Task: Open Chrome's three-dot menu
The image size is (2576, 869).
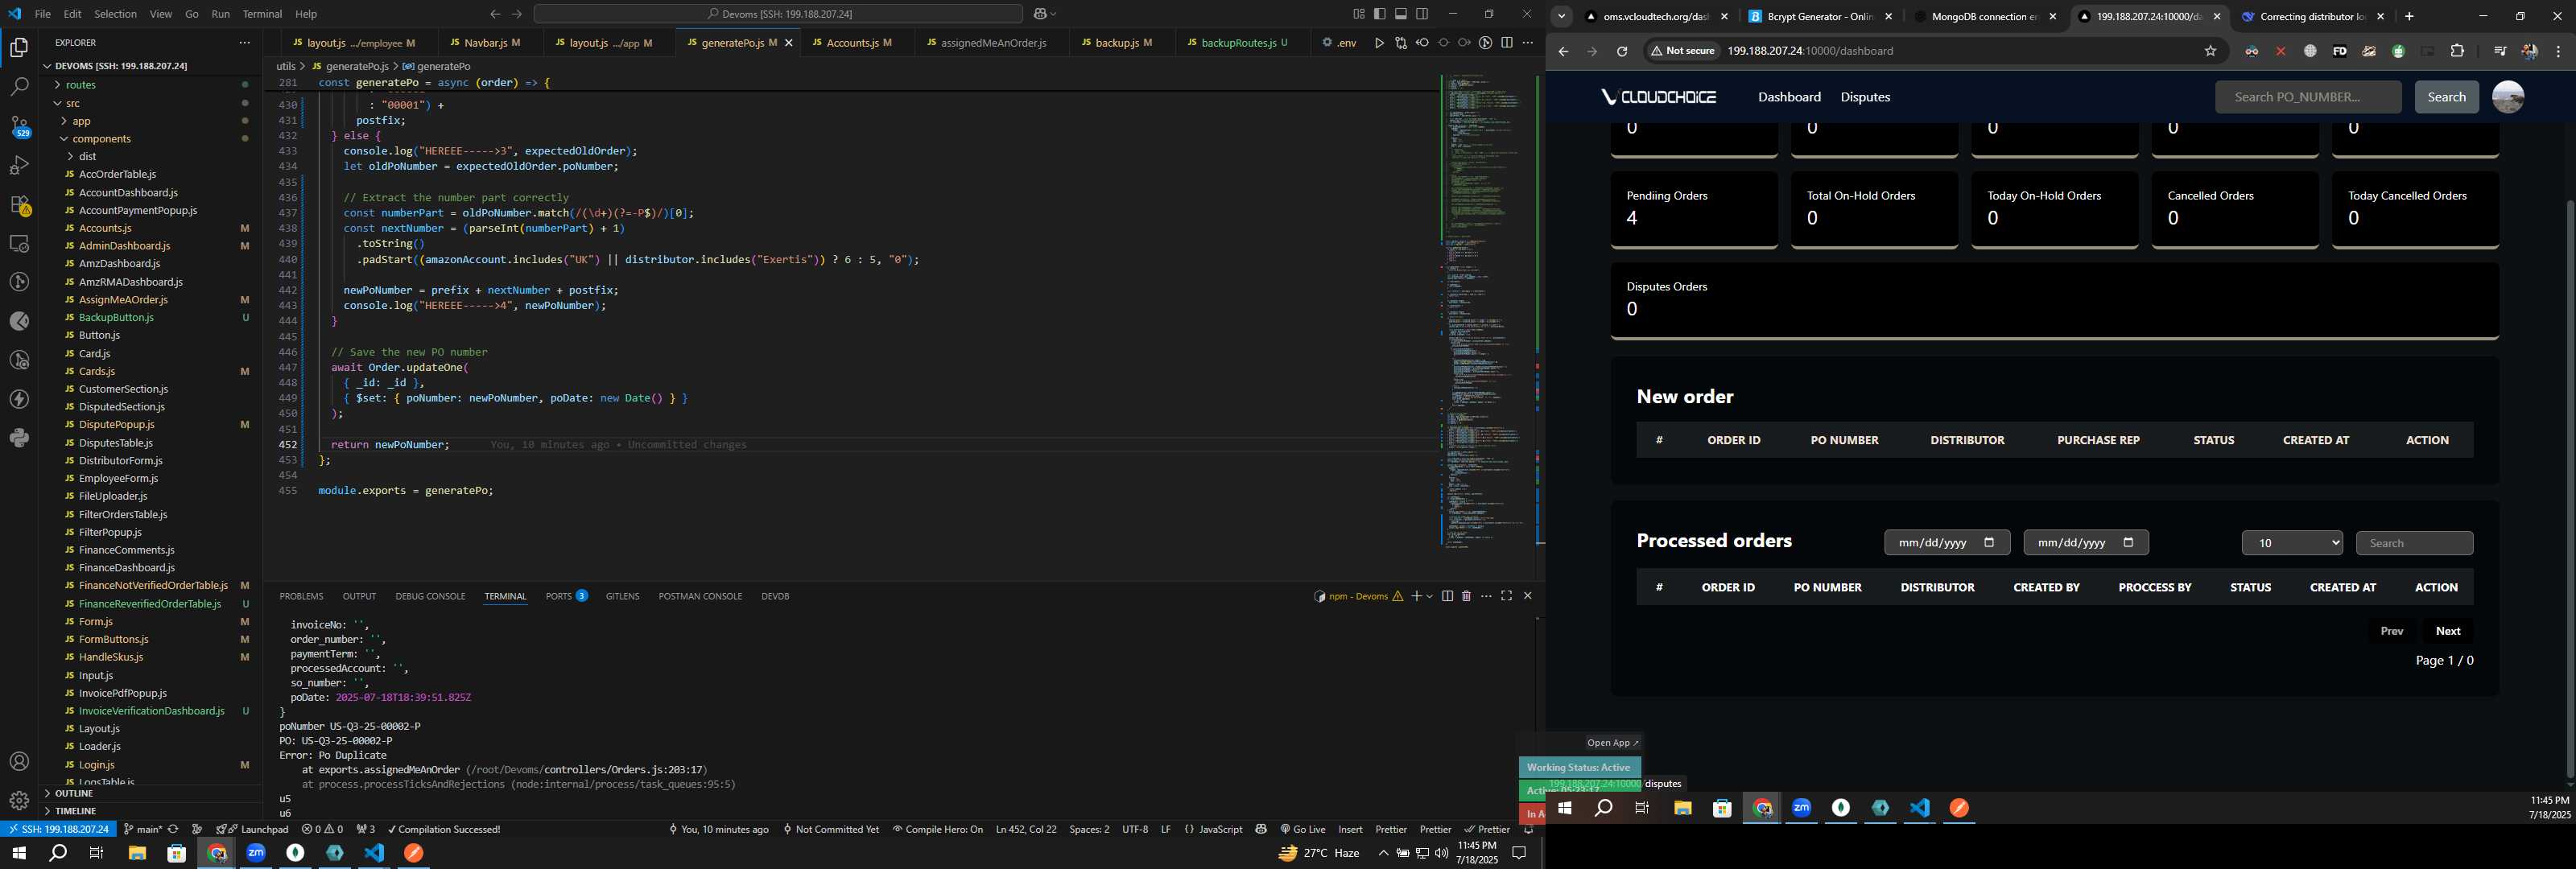Action: tap(2558, 51)
